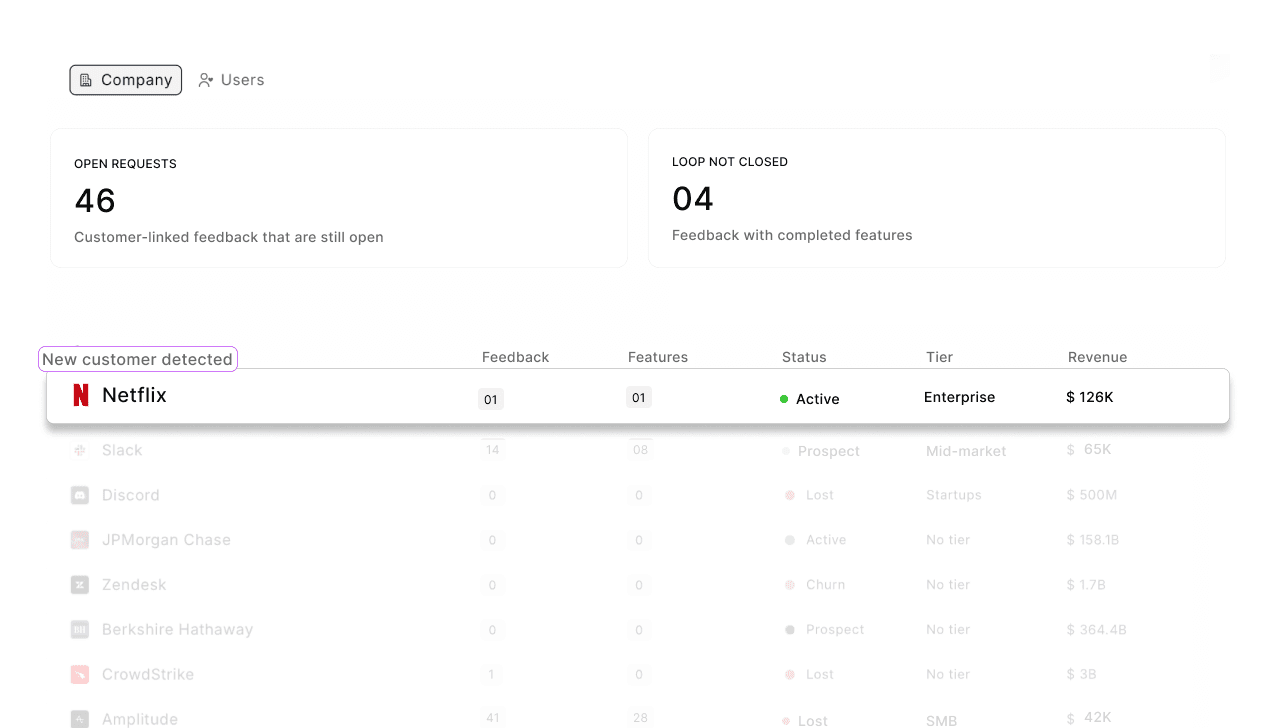Sort by the Tier column header

(x=940, y=357)
